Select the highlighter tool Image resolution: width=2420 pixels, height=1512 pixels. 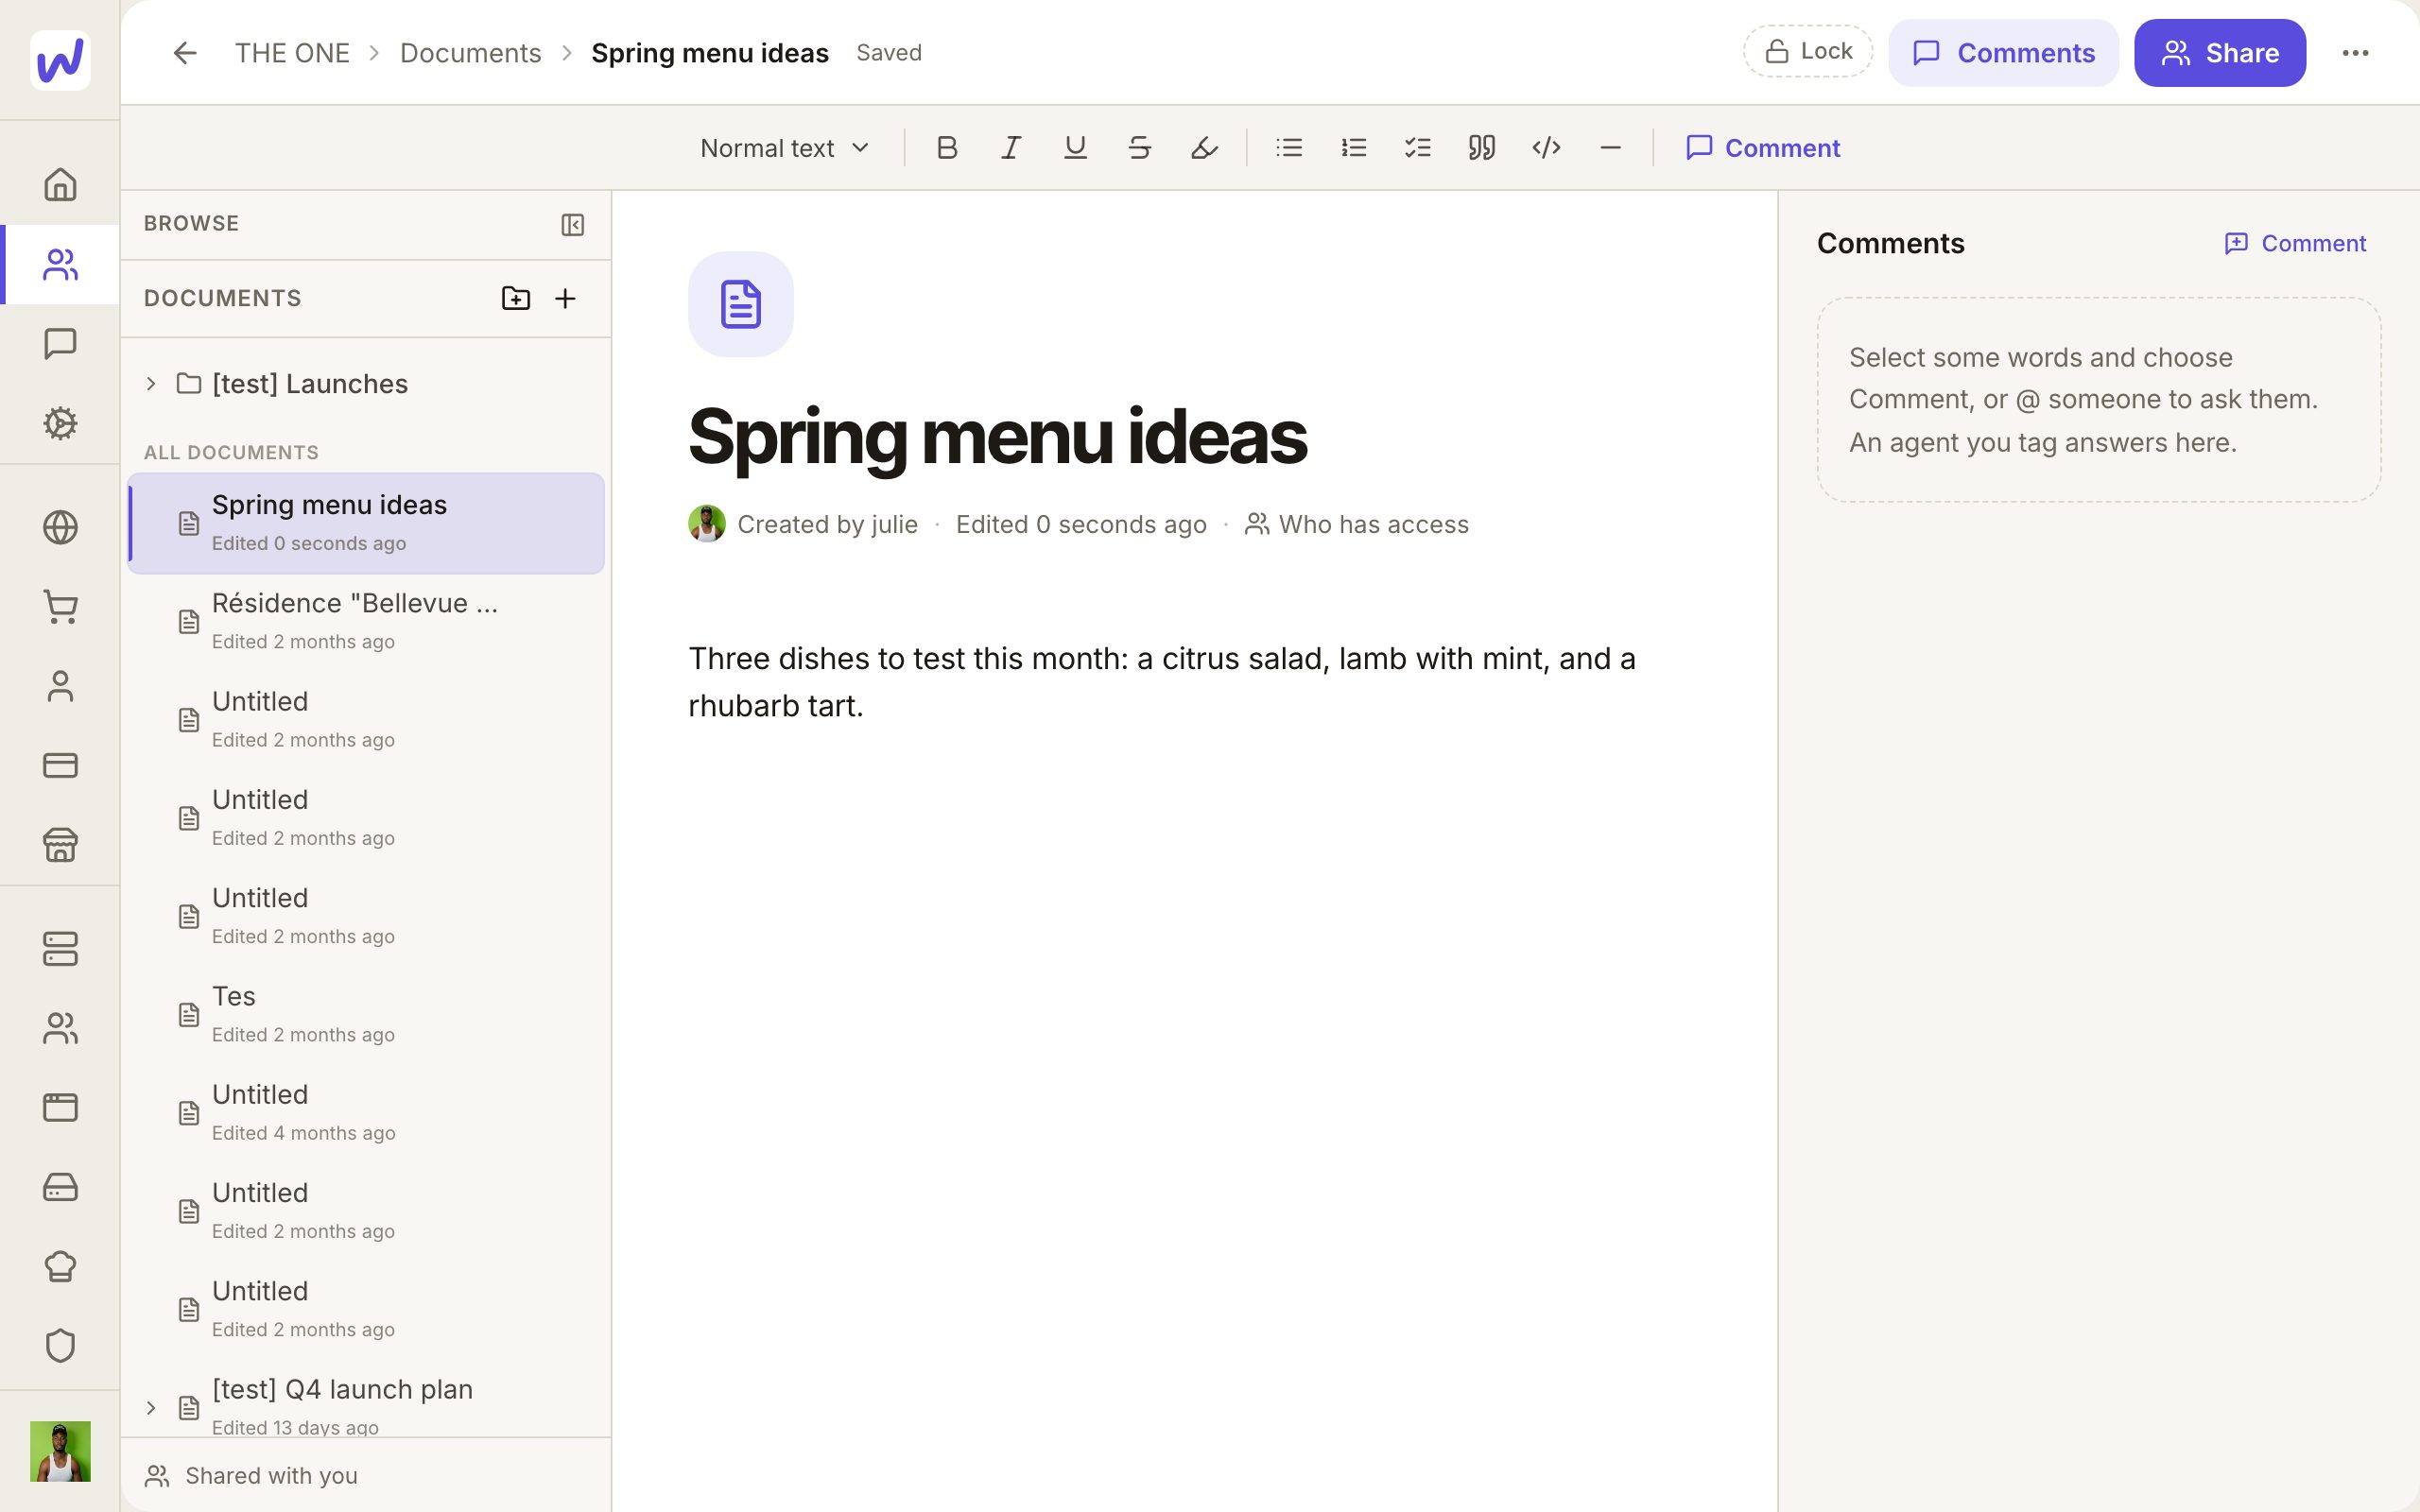1204,148
